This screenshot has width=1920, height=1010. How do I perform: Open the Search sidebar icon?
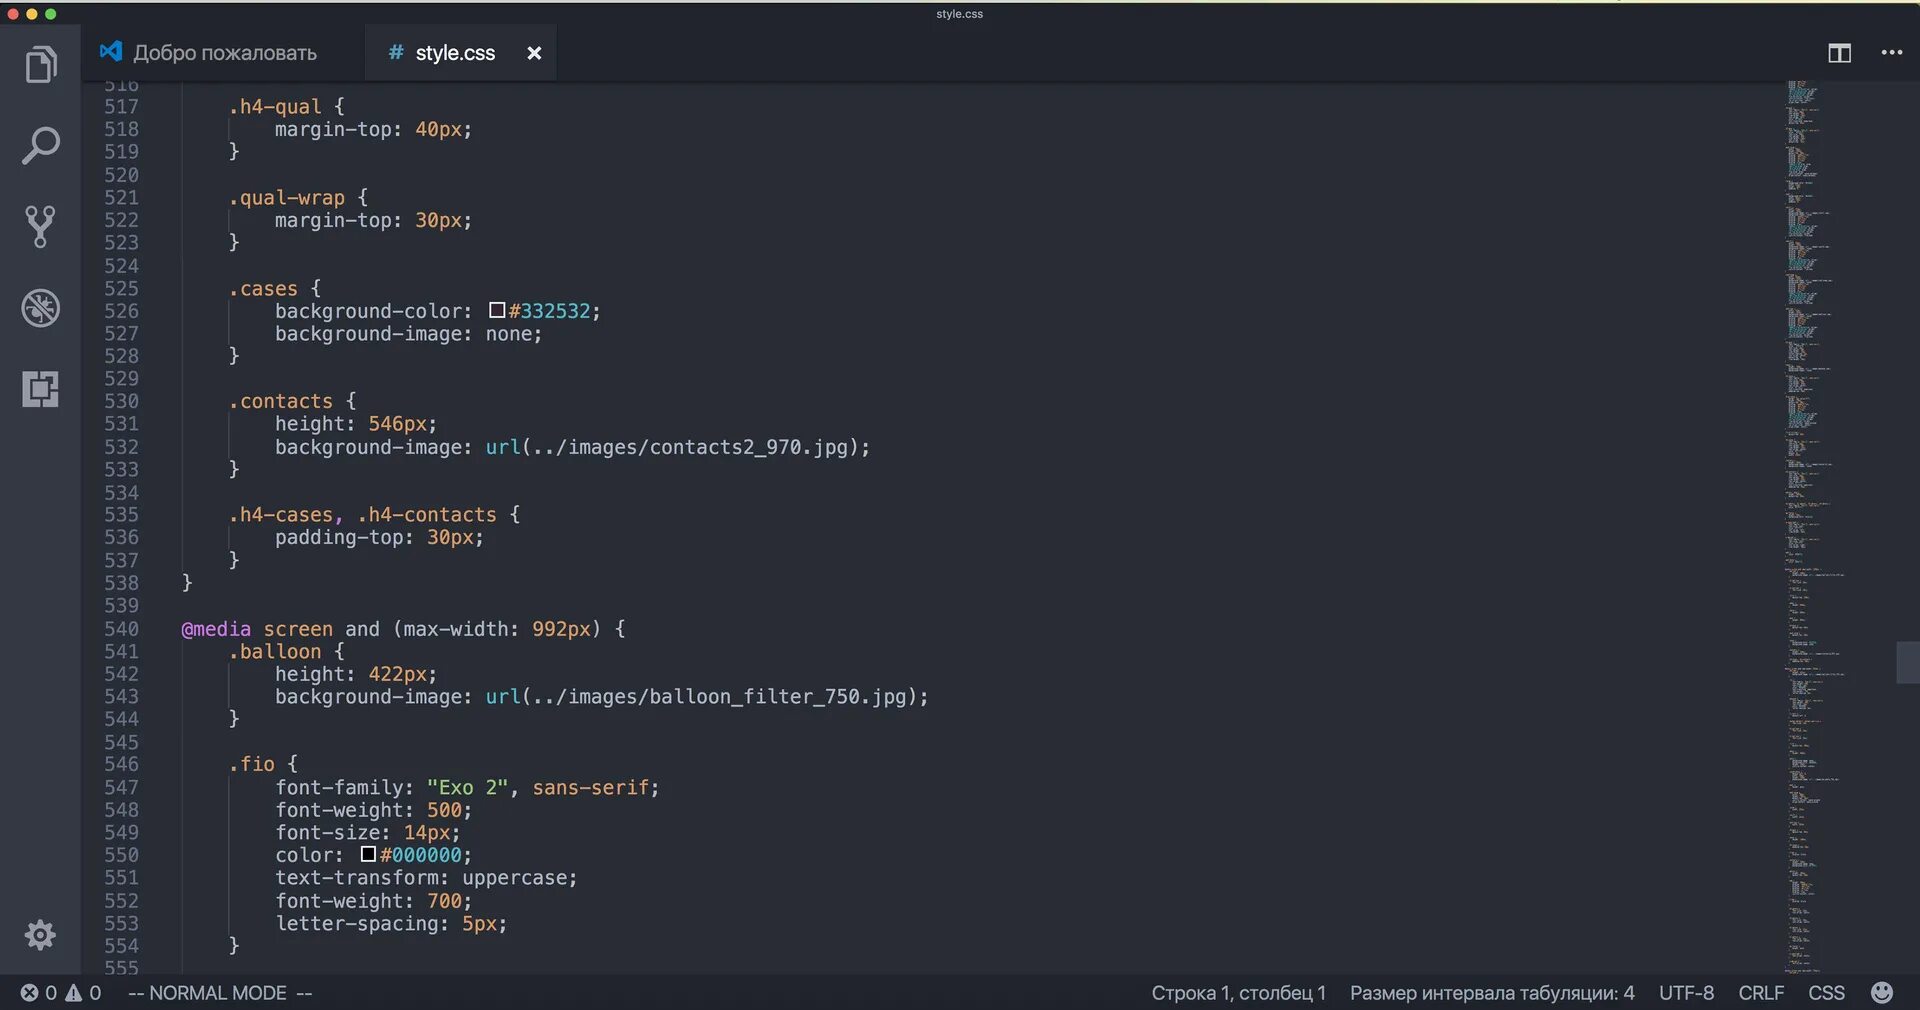click(x=39, y=145)
